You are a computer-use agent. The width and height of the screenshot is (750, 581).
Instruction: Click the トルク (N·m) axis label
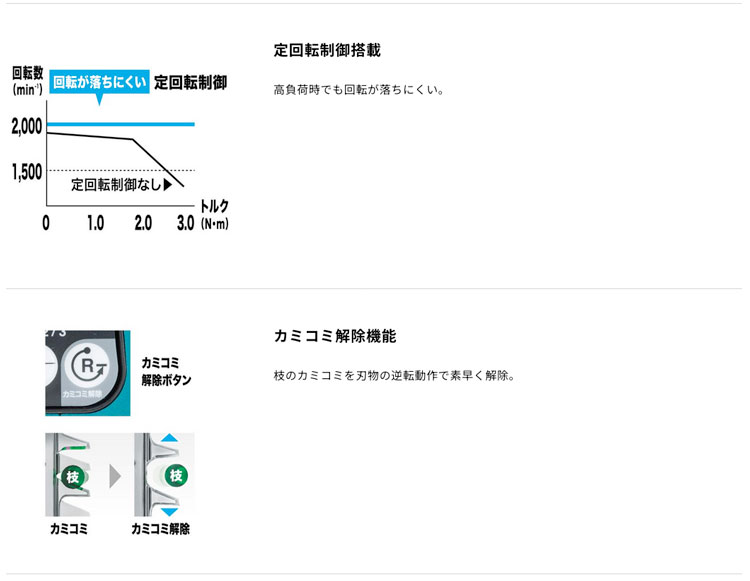[214, 215]
